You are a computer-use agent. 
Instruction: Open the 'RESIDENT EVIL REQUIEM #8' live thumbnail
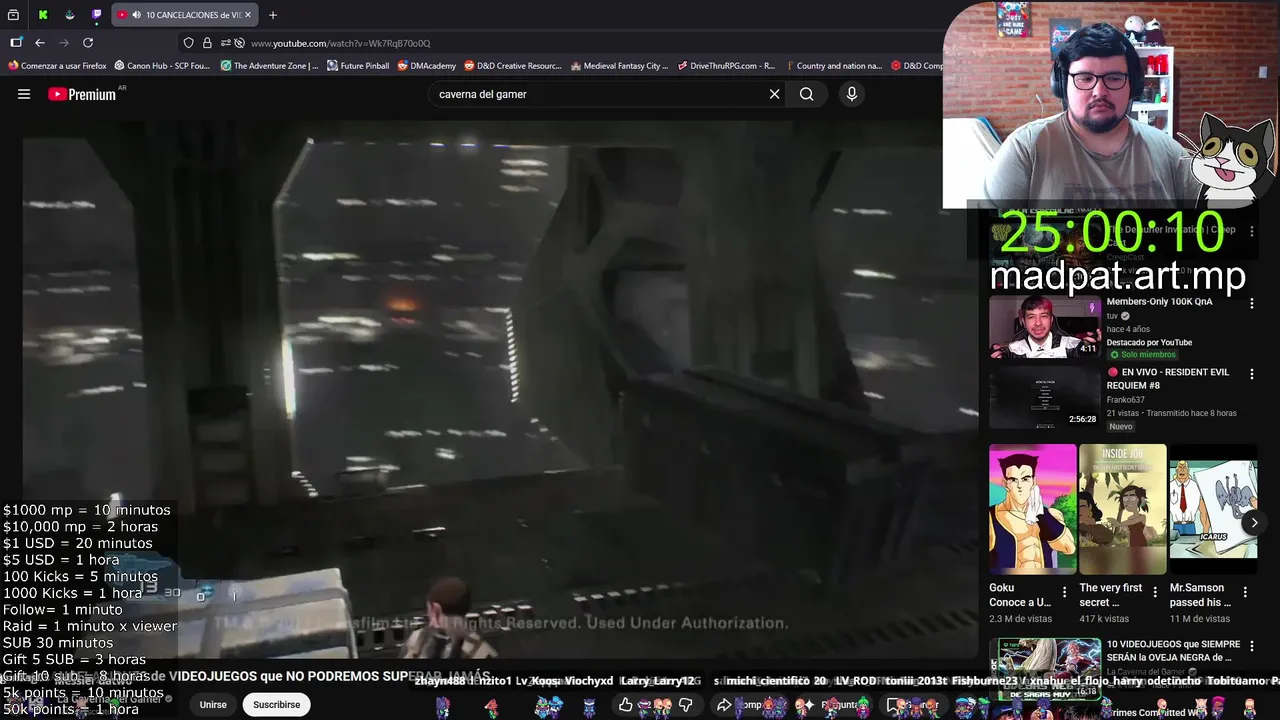[1044, 398]
